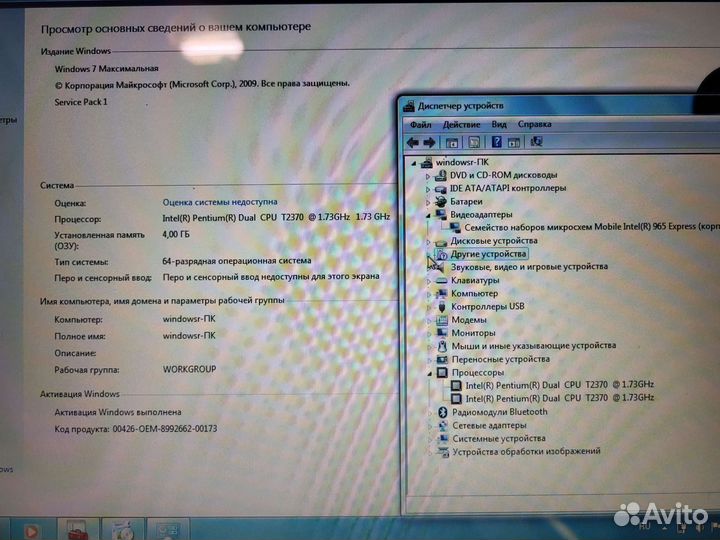The width and height of the screenshot is (720, 540).
Task: Go back with Device Manager's left arrow
Action: pyautogui.click(x=413, y=142)
